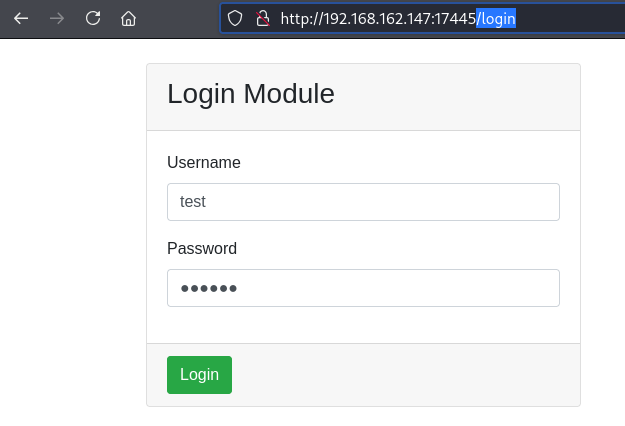625x426 pixels.
Task: Click the http:// scheme text in URL
Action: 301,18
